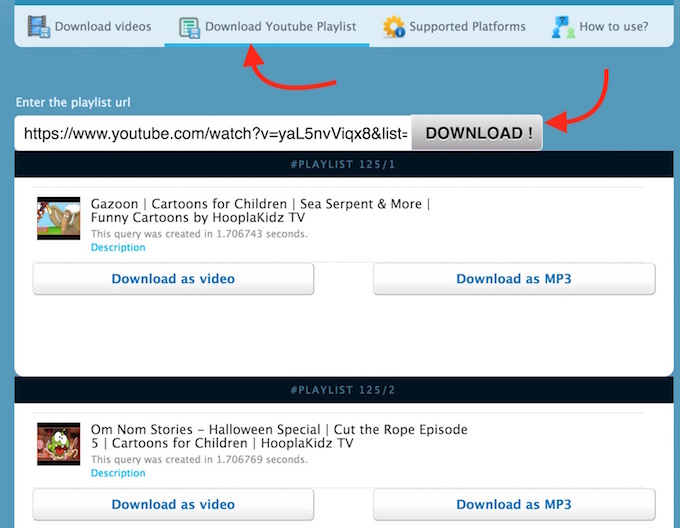680x528 pixels.
Task: Click the Om Nom Stories Halloween Special title
Action: (278, 436)
